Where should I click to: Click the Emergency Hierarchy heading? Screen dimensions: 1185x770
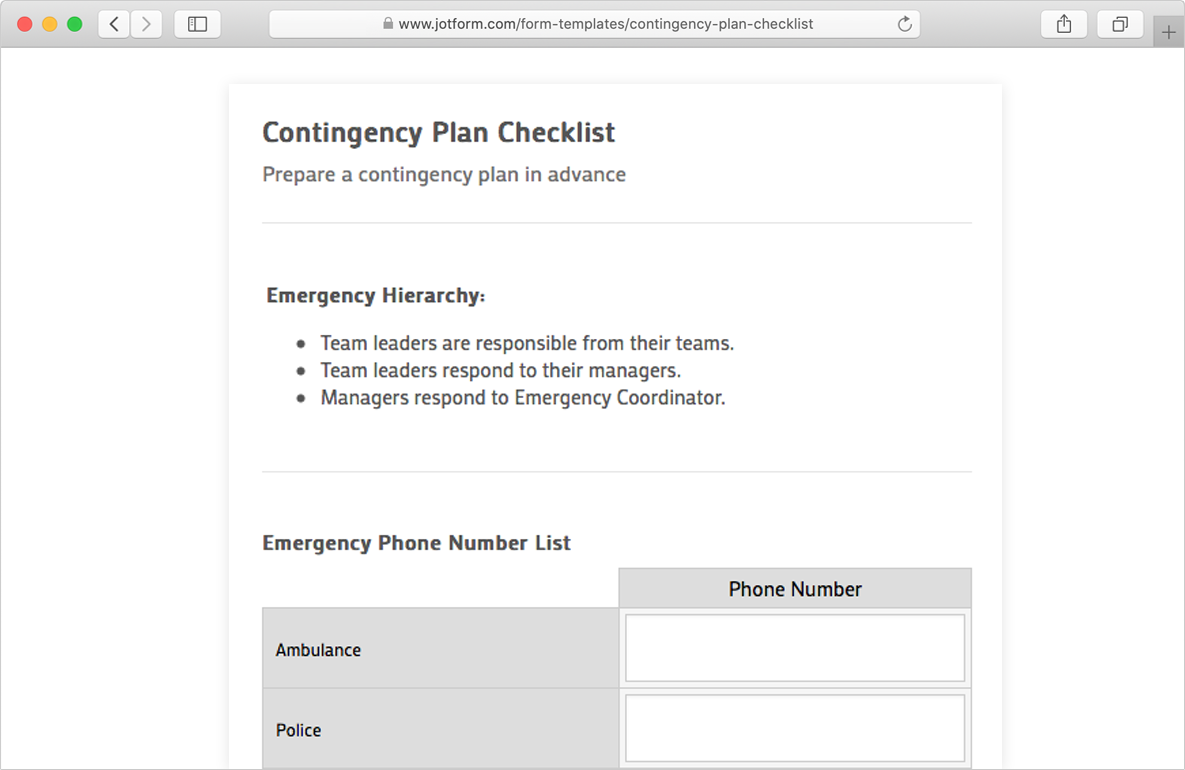tap(375, 296)
